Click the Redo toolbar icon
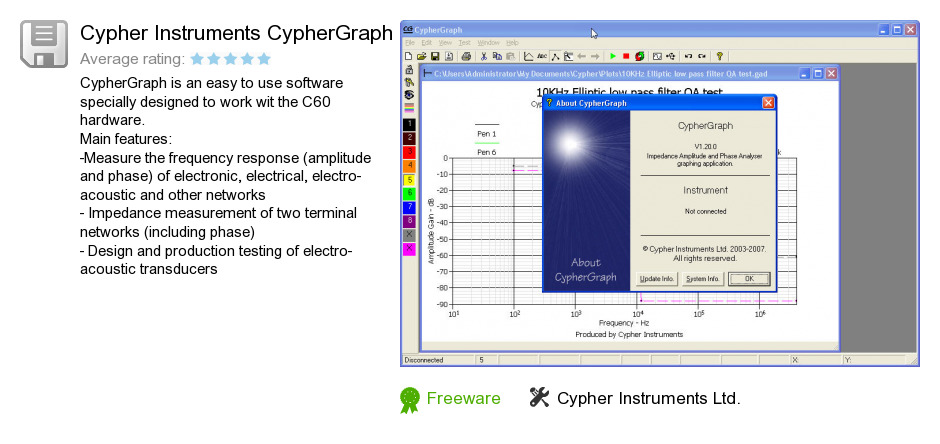 701,56
